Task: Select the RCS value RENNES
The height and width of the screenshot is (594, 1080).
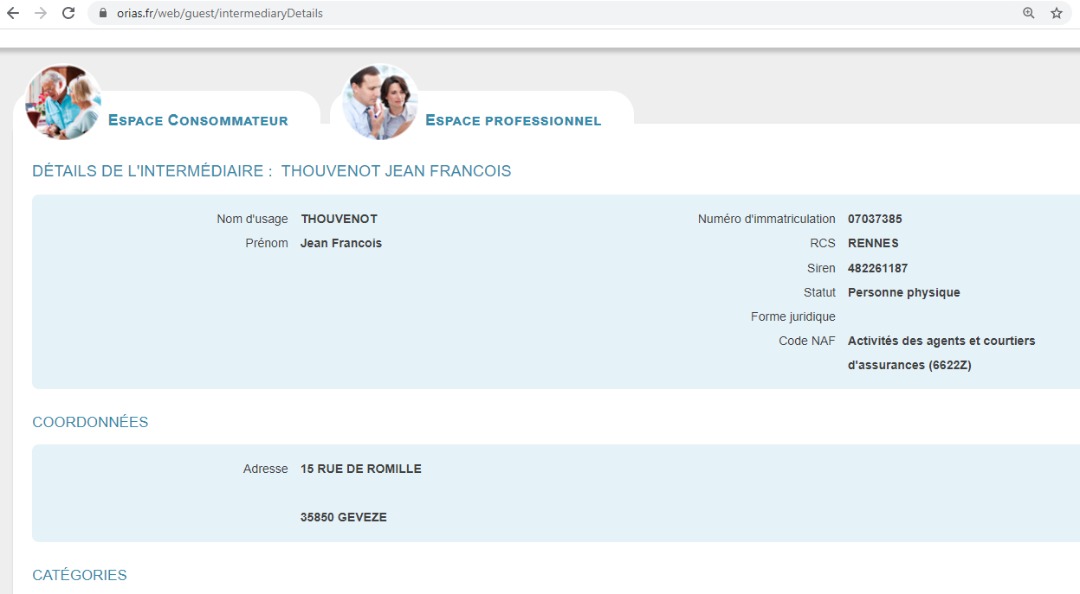Action: coord(873,243)
